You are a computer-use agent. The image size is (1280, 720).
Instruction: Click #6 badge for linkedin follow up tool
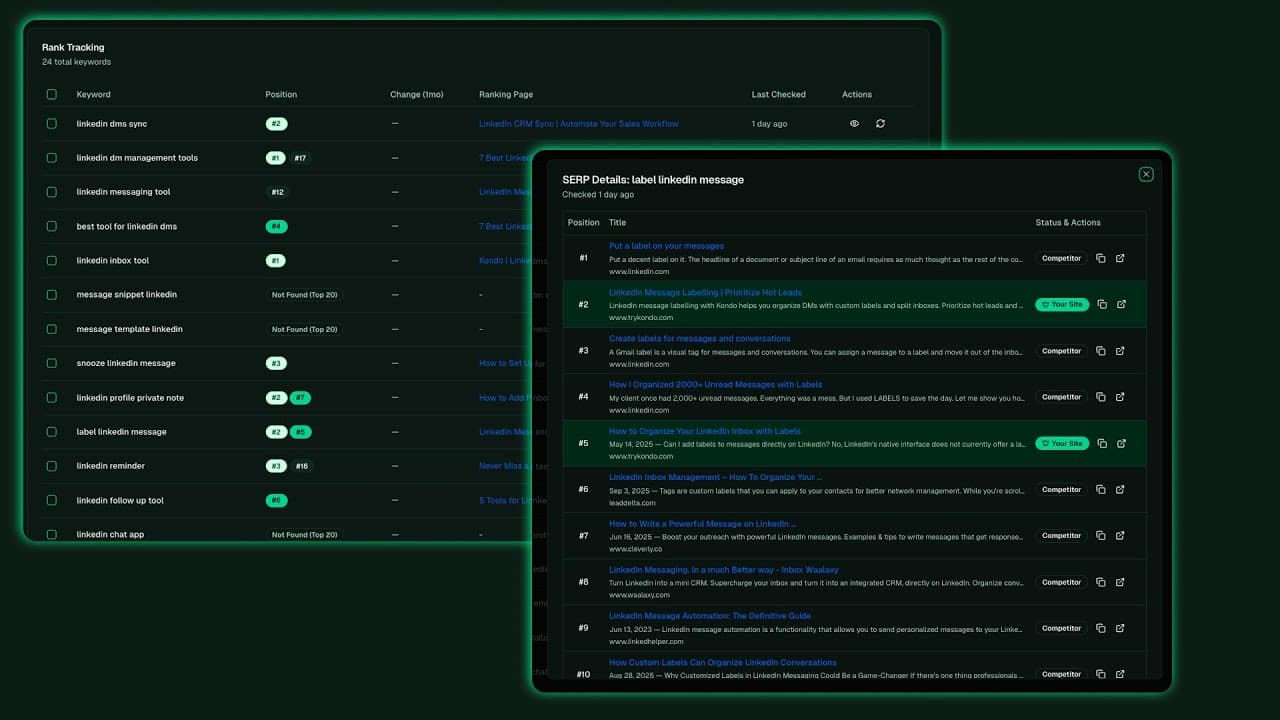(277, 500)
